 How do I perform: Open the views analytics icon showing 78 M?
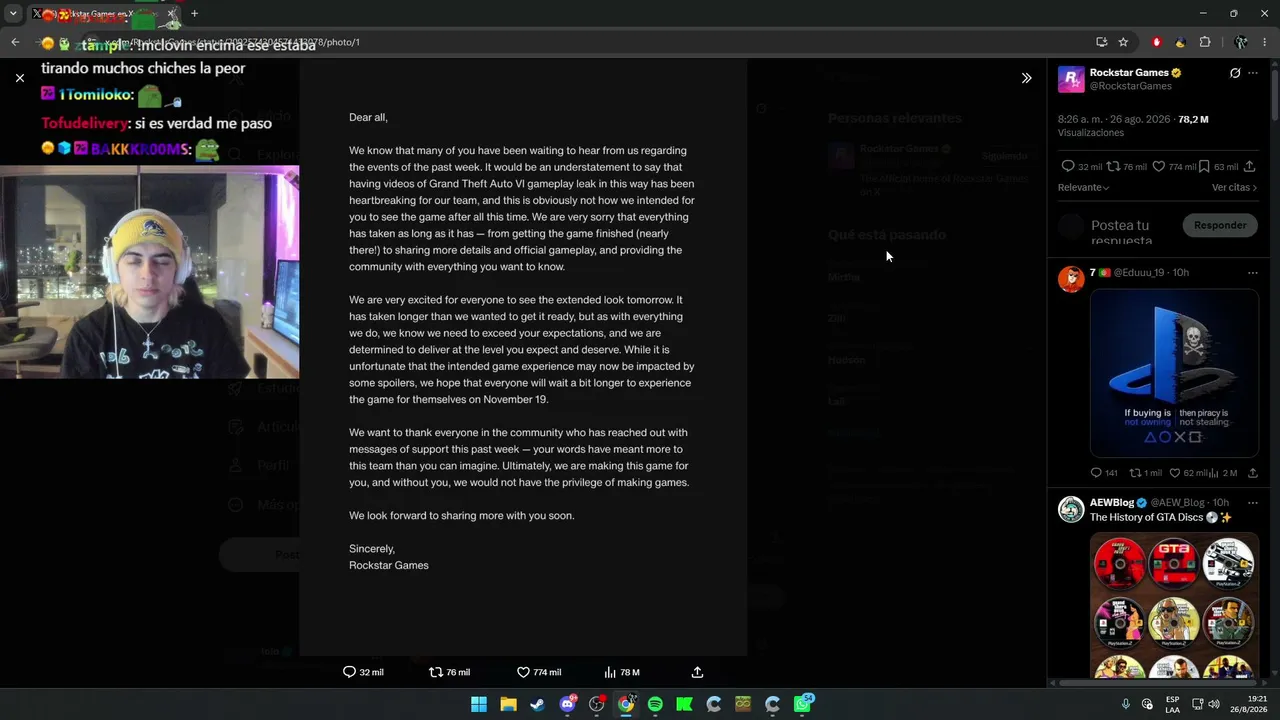(610, 672)
